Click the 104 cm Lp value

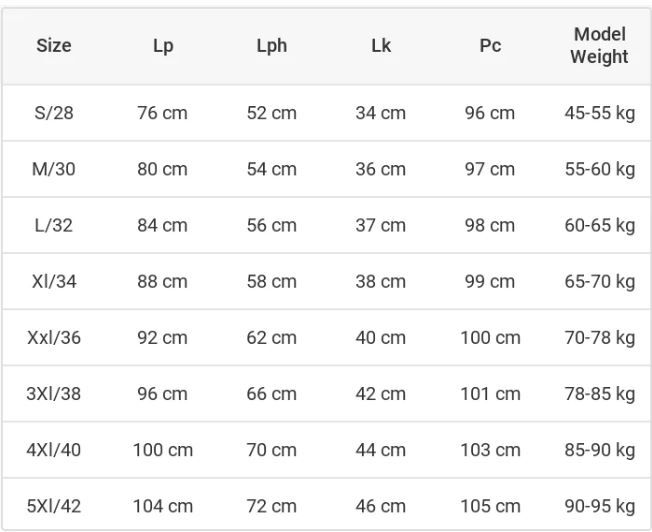(x=163, y=506)
